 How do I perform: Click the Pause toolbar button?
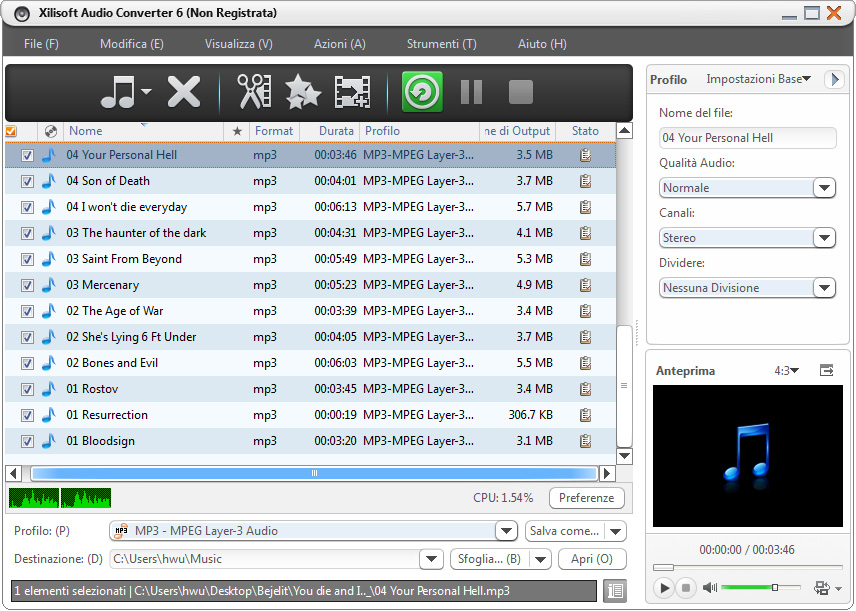(x=471, y=92)
